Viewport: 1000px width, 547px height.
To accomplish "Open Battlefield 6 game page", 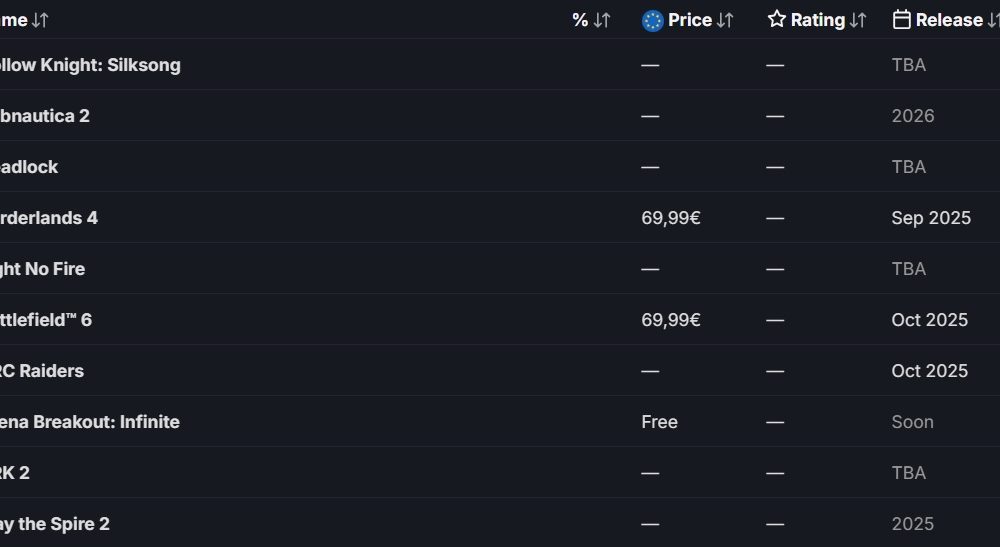I will (46, 320).
